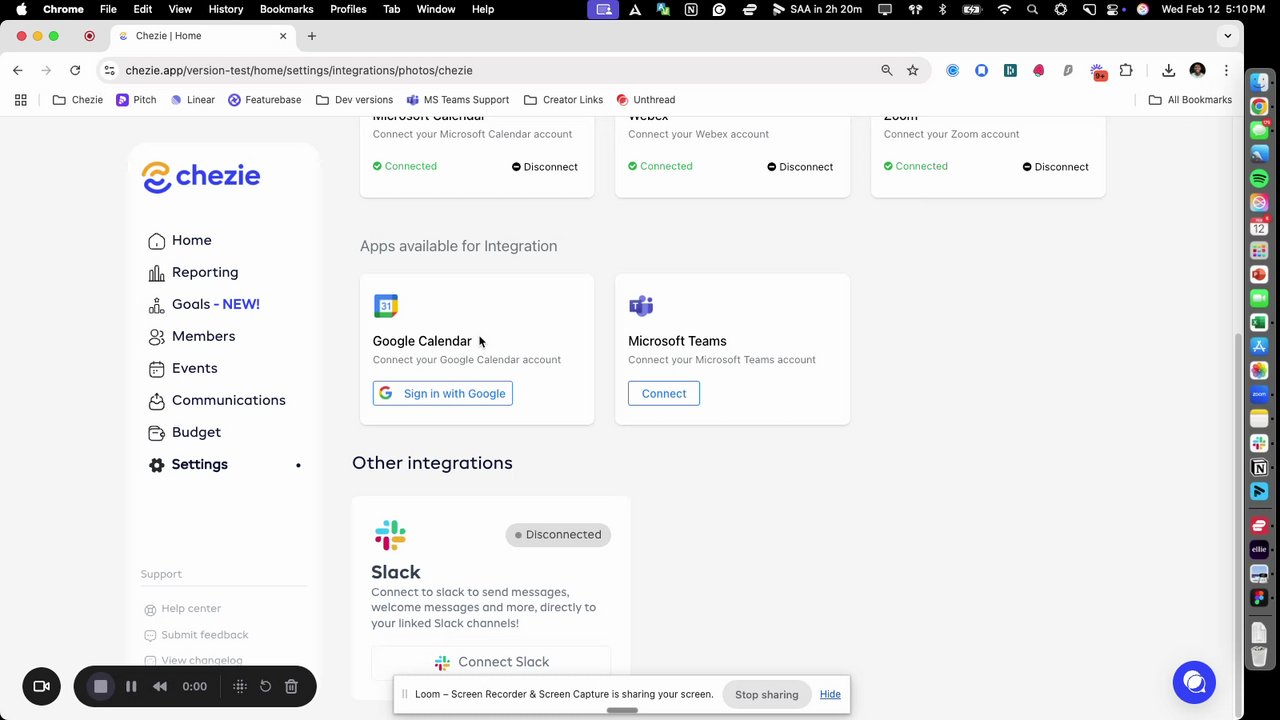
Task: Open the Events calendar section
Action: [194, 369]
